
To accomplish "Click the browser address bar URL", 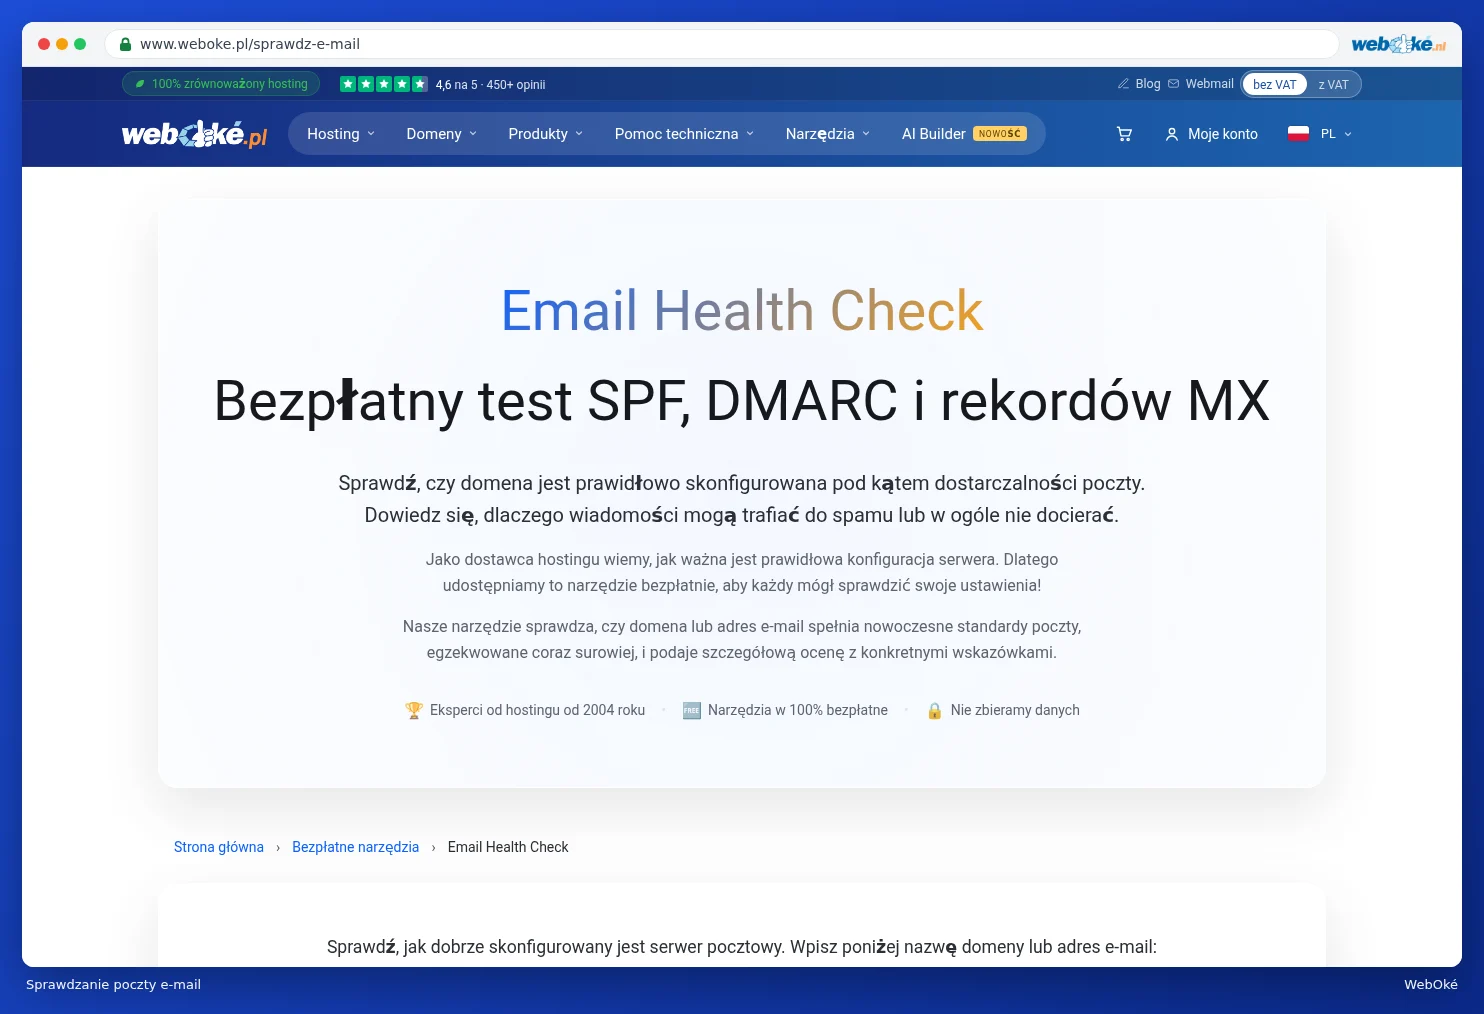I will pyautogui.click(x=250, y=44).
